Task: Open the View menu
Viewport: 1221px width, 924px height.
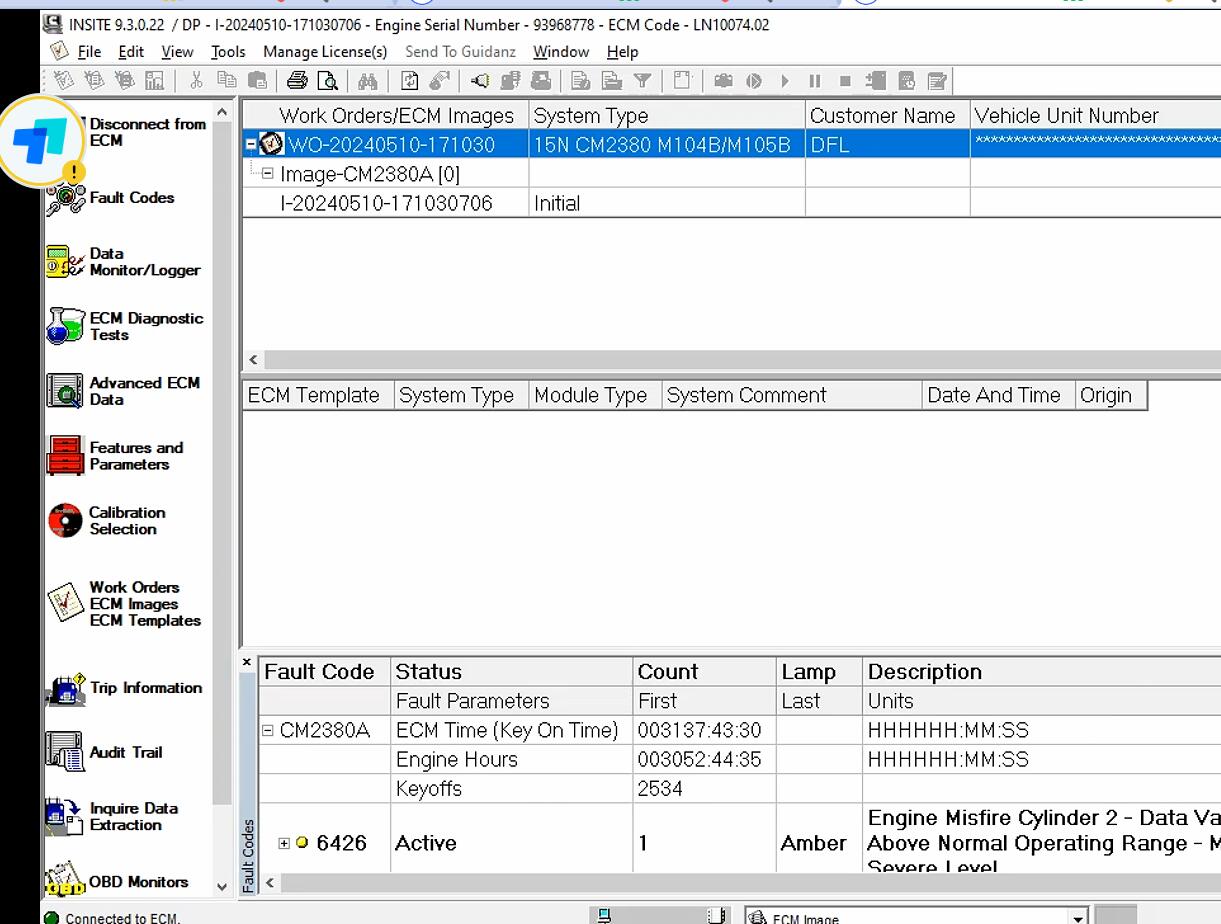Action: pyautogui.click(x=177, y=52)
